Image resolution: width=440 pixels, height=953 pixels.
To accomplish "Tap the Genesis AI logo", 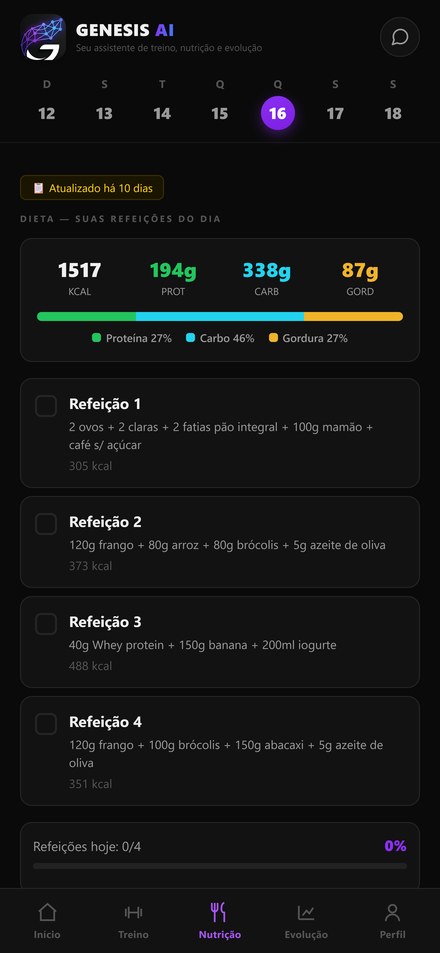I will pos(43,38).
